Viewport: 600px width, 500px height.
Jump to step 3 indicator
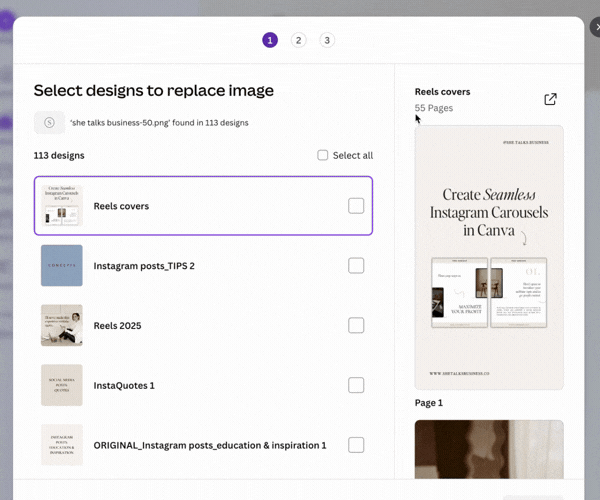point(327,40)
